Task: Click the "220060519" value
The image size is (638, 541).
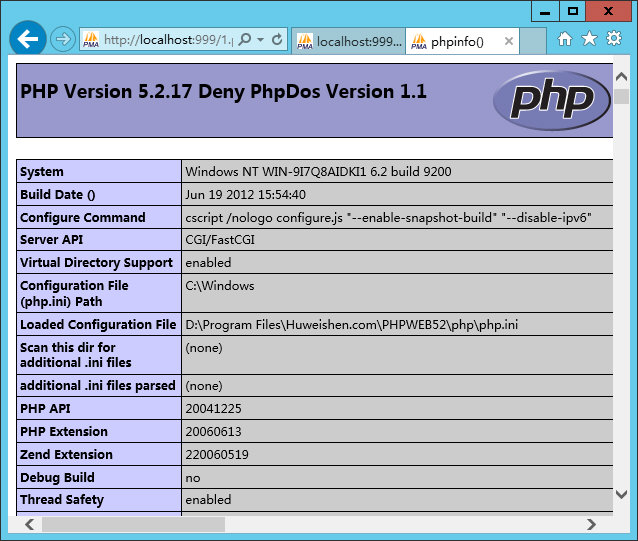Action: tap(217, 454)
